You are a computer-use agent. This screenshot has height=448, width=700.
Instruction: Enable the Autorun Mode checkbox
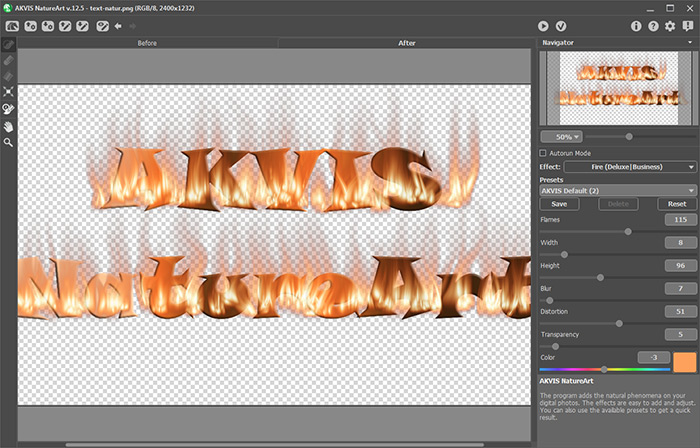coord(543,153)
